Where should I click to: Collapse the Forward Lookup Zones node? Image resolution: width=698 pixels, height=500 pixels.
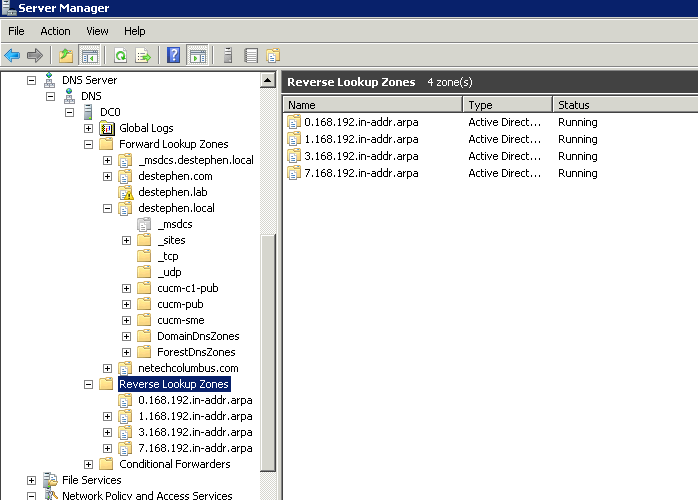(x=89, y=145)
